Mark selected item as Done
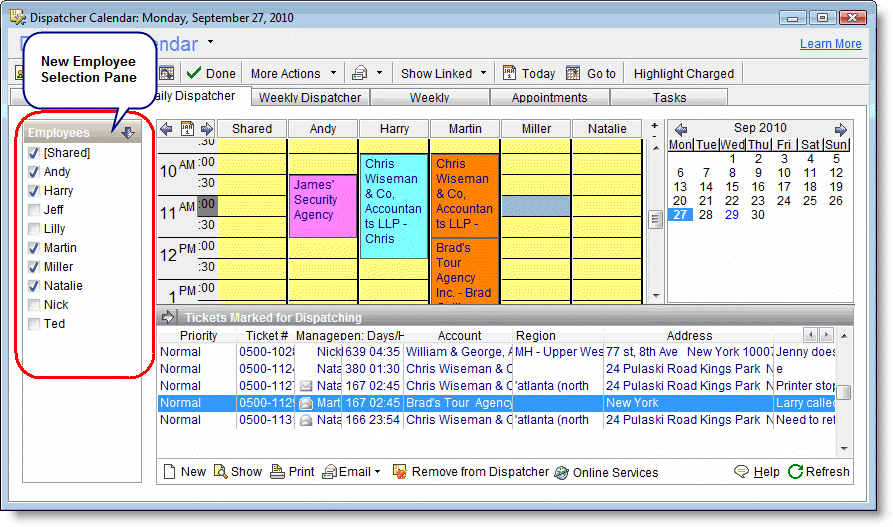Viewport: 893px width, 527px height. [211, 73]
